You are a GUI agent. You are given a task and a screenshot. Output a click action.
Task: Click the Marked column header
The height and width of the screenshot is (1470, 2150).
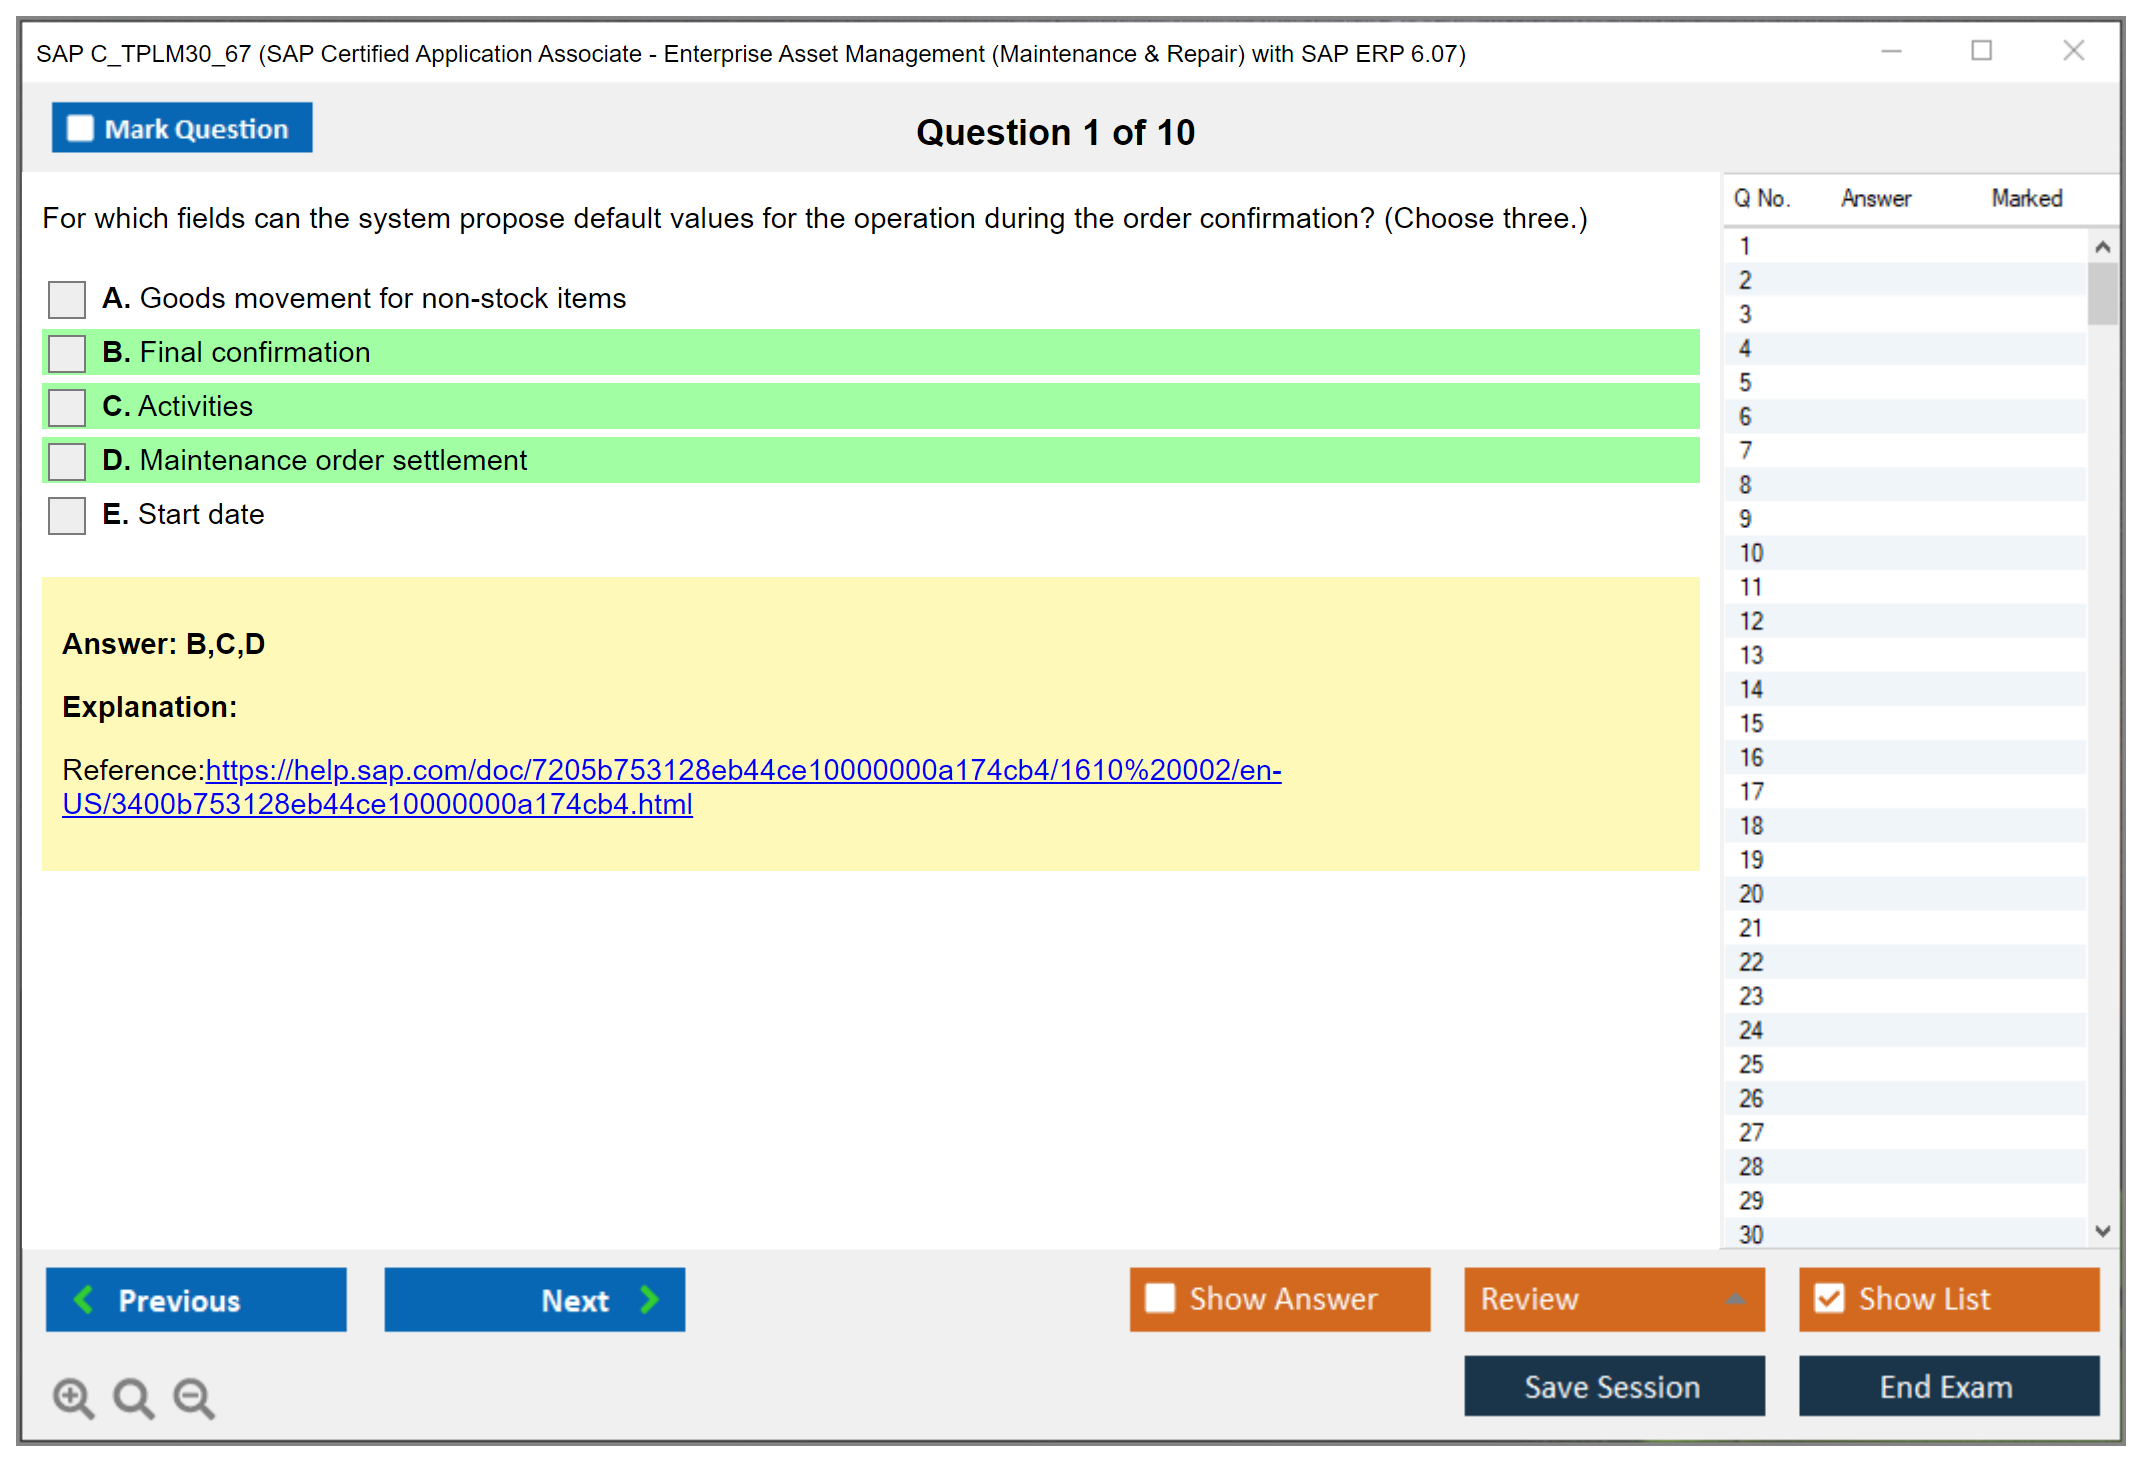tap(2026, 199)
